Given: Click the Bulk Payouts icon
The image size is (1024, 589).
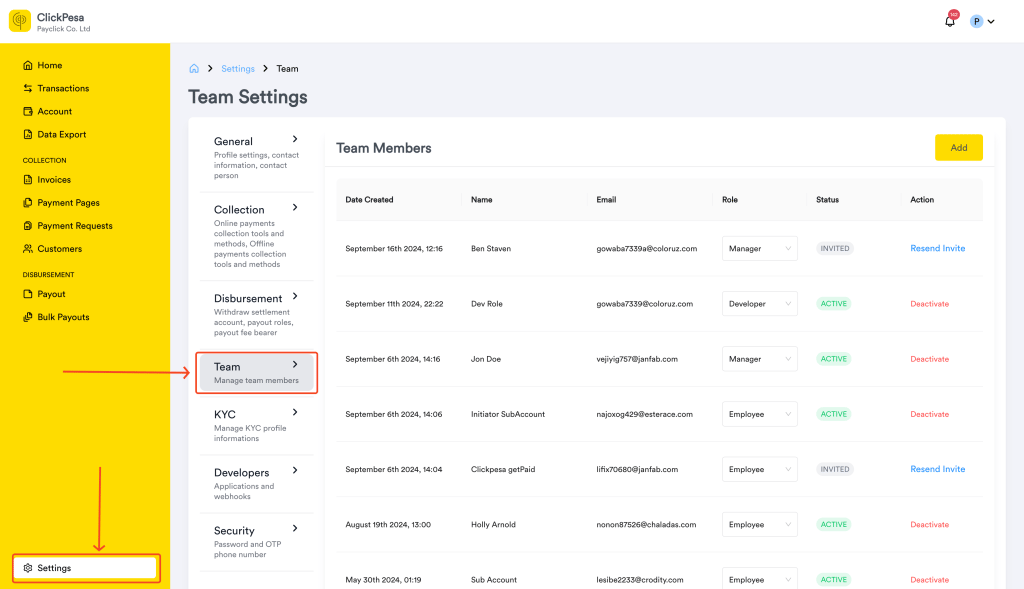Looking at the screenshot, I should point(27,317).
